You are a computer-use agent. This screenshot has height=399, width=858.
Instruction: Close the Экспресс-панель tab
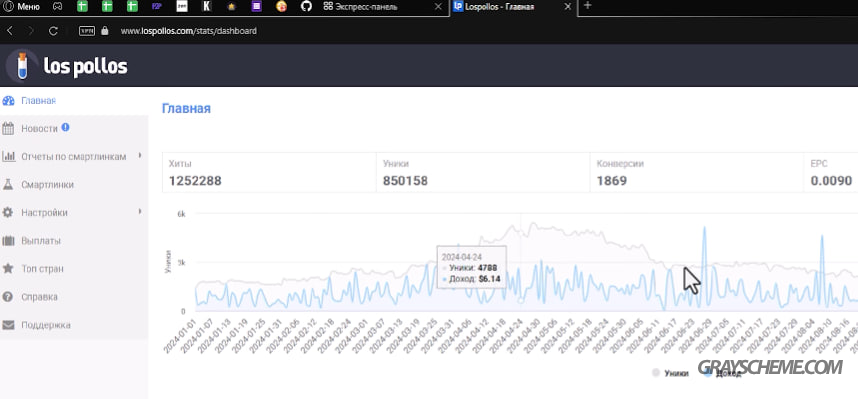point(437,7)
